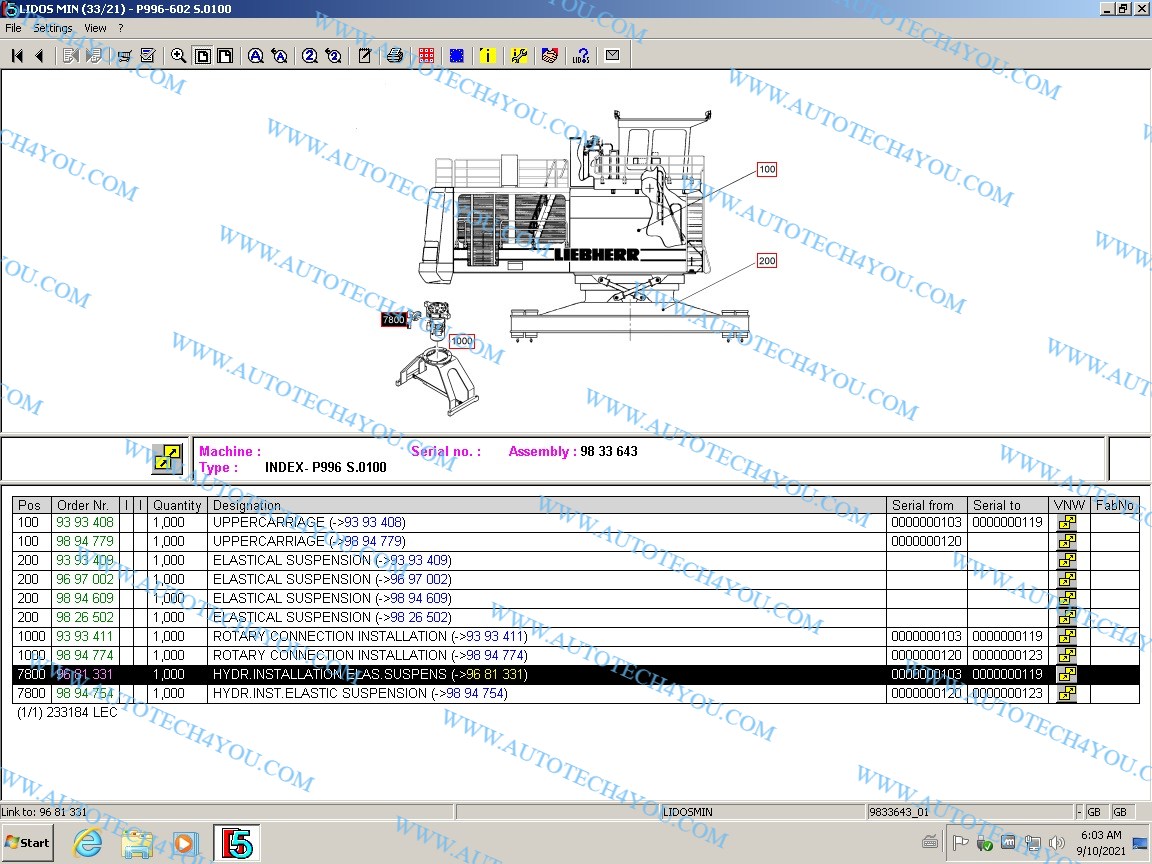Click the 200 callout label in diagram
The height and width of the screenshot is (864, 1152).
click(x=766, y=261)
